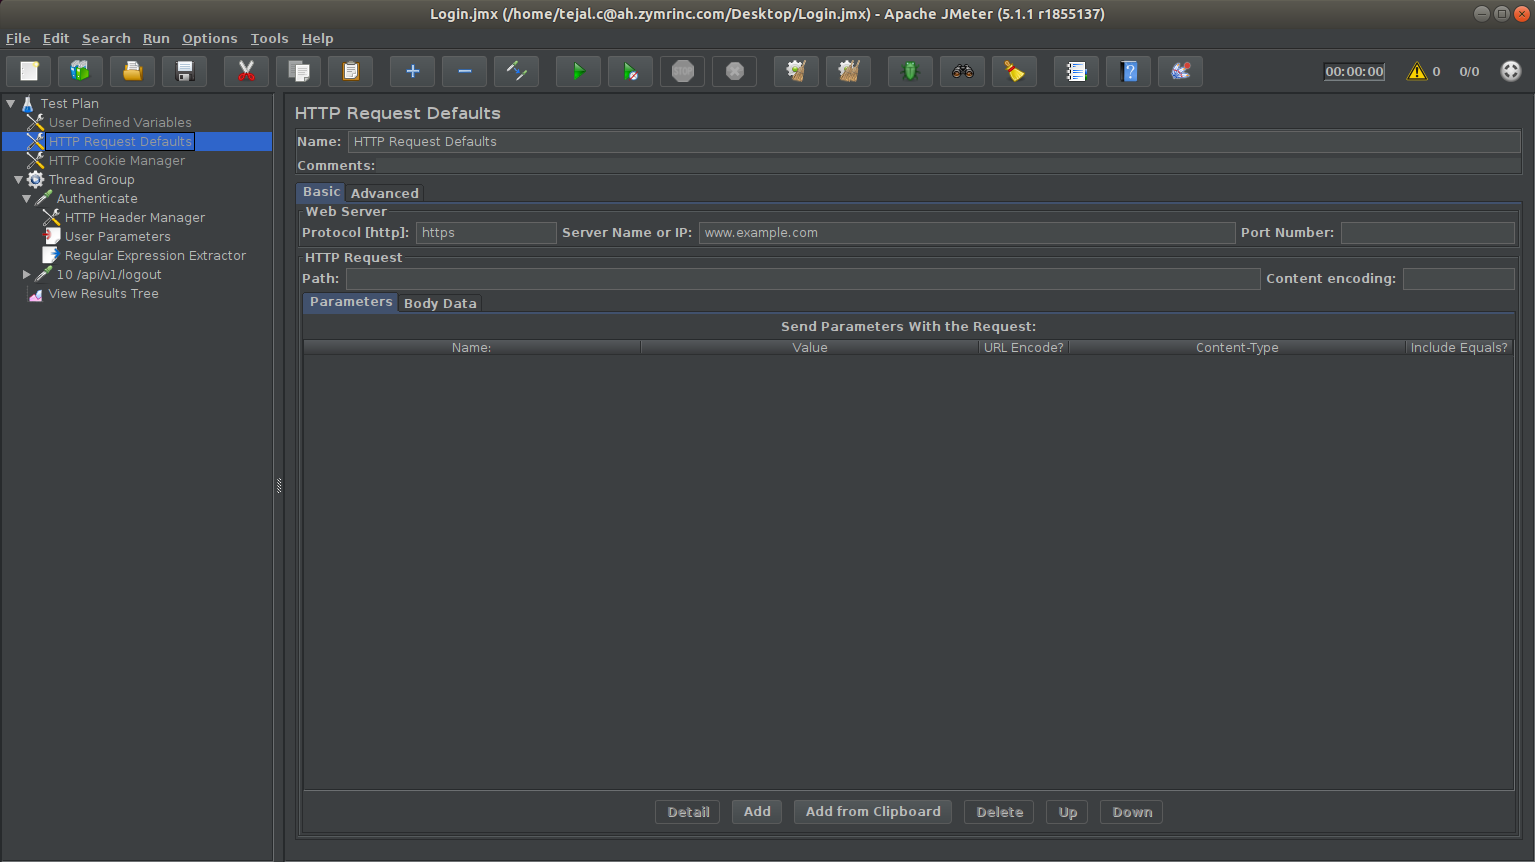Image resolution: width=1535 pixels, height=862 pixels.
Task: Click the Comments field
Action: click(949, 166)
